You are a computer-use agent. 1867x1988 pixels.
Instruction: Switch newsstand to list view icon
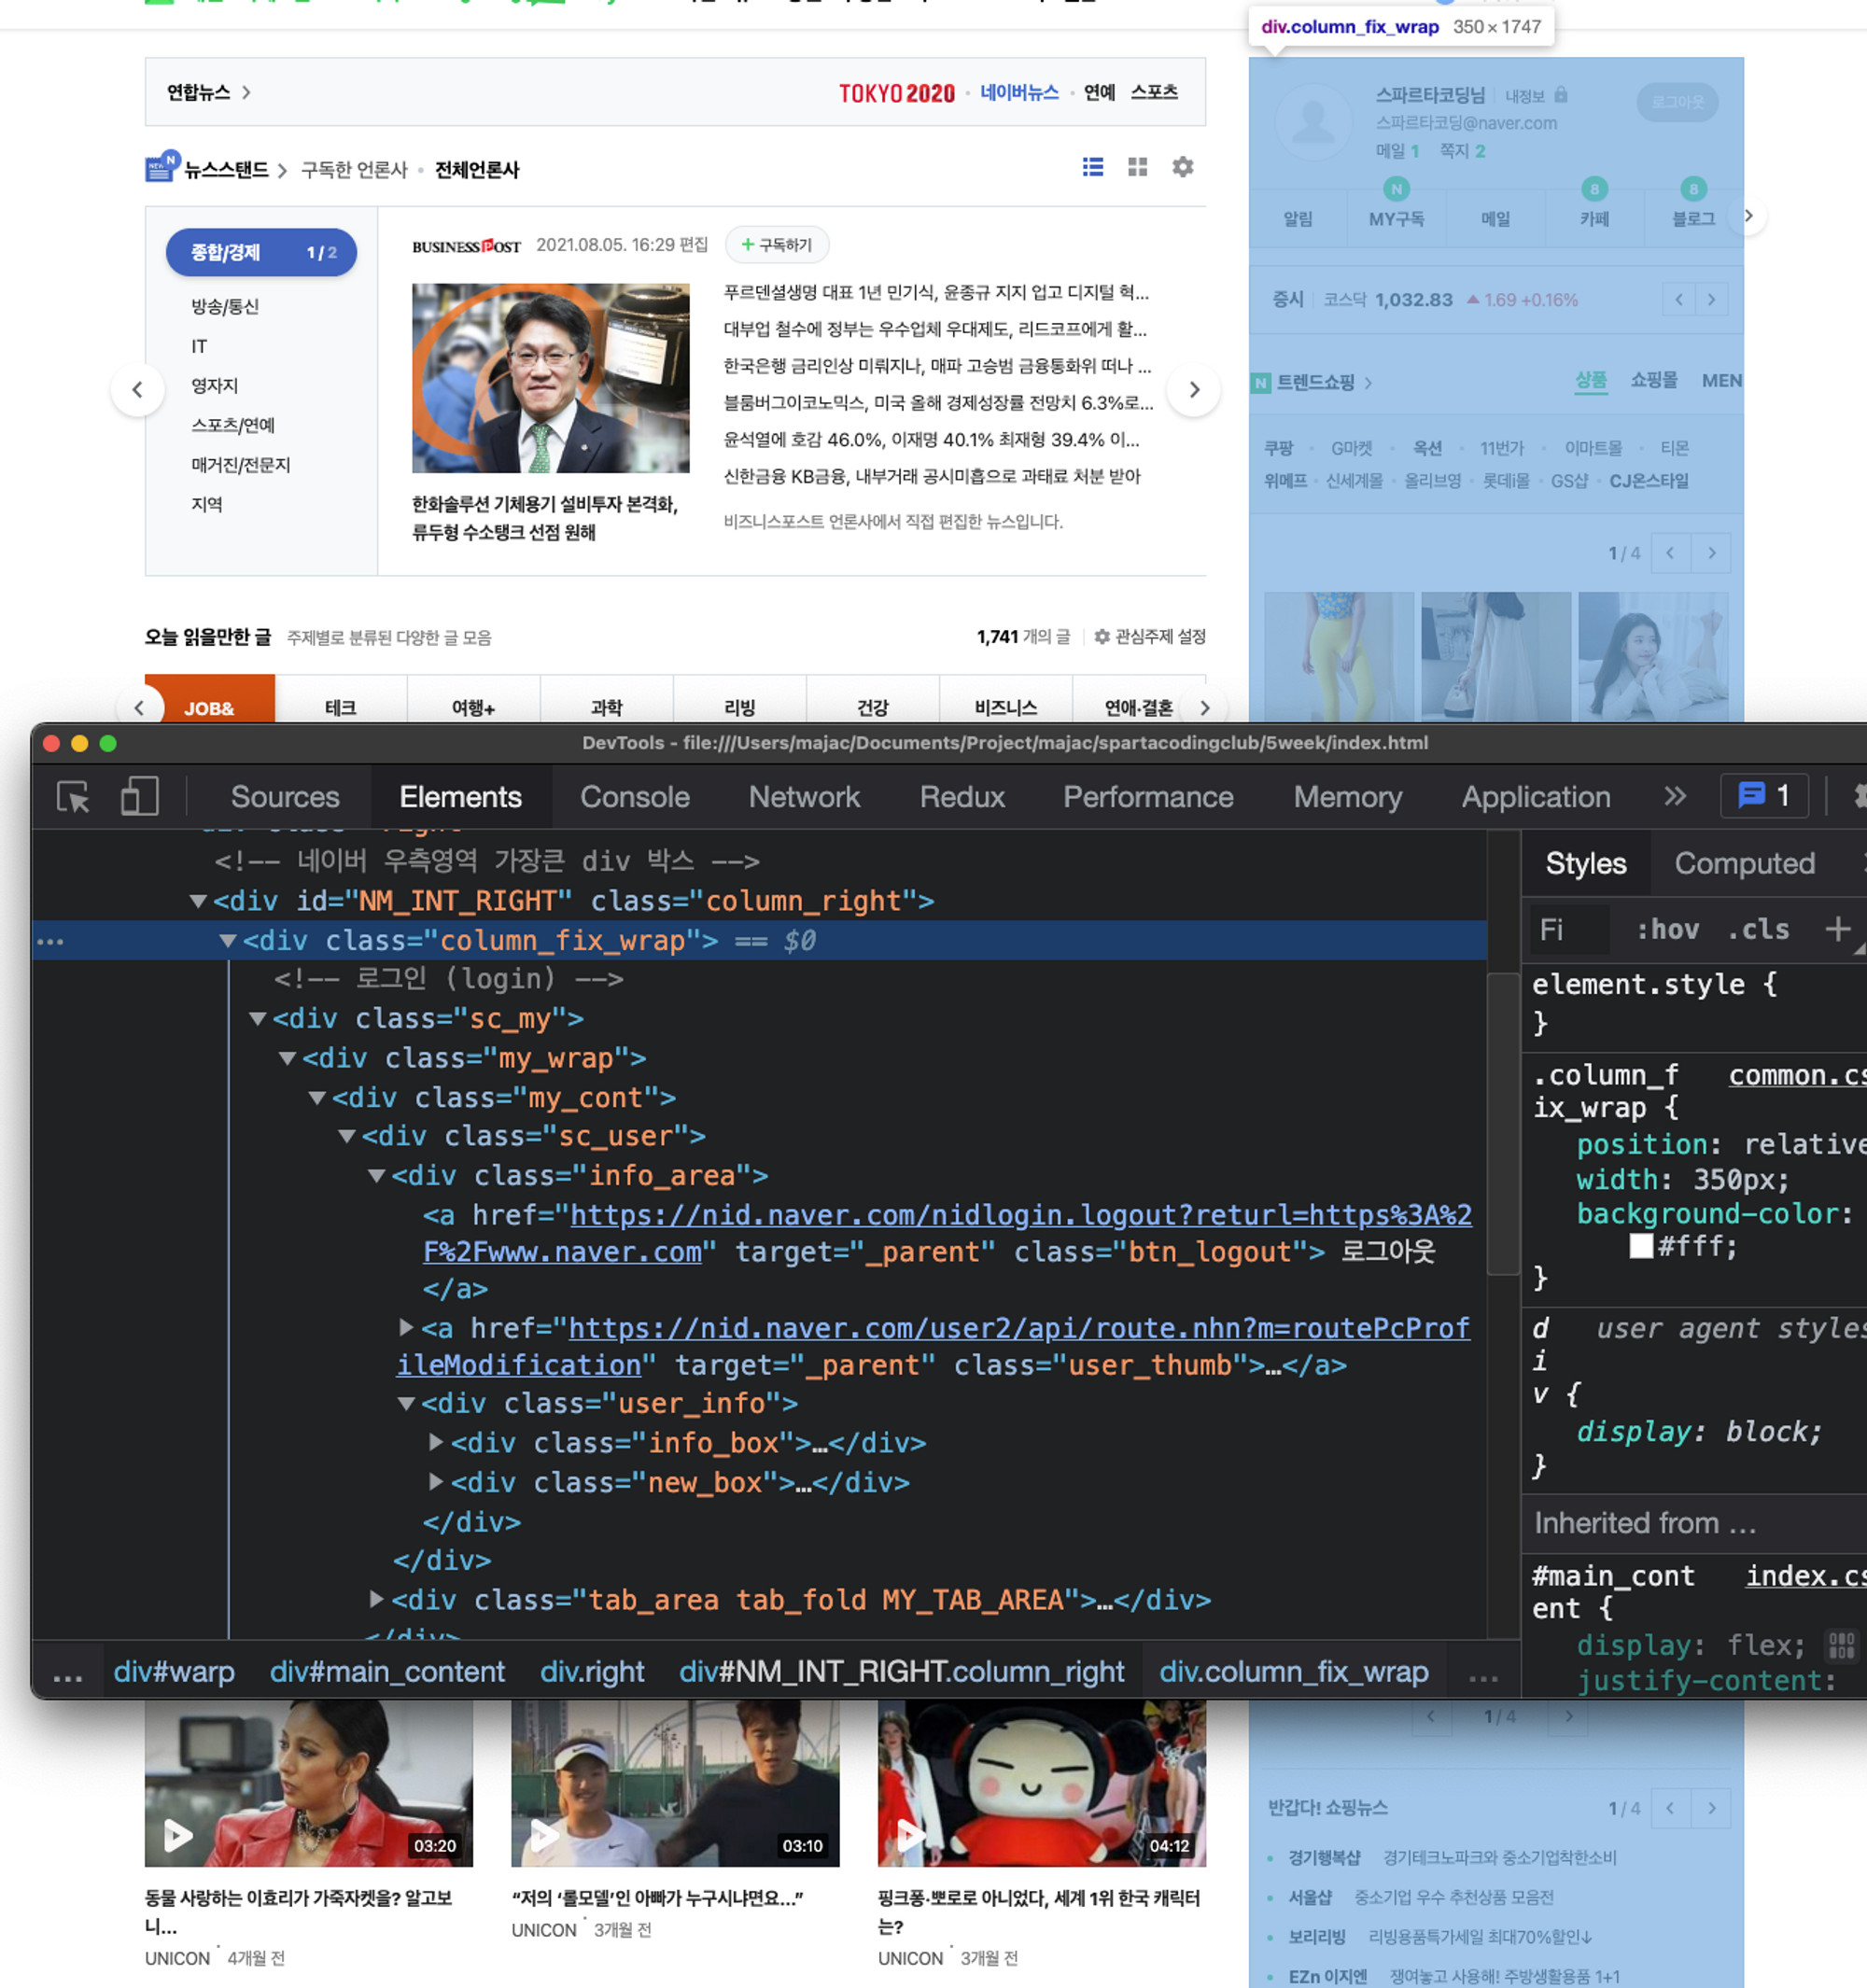click(1093, 167)
